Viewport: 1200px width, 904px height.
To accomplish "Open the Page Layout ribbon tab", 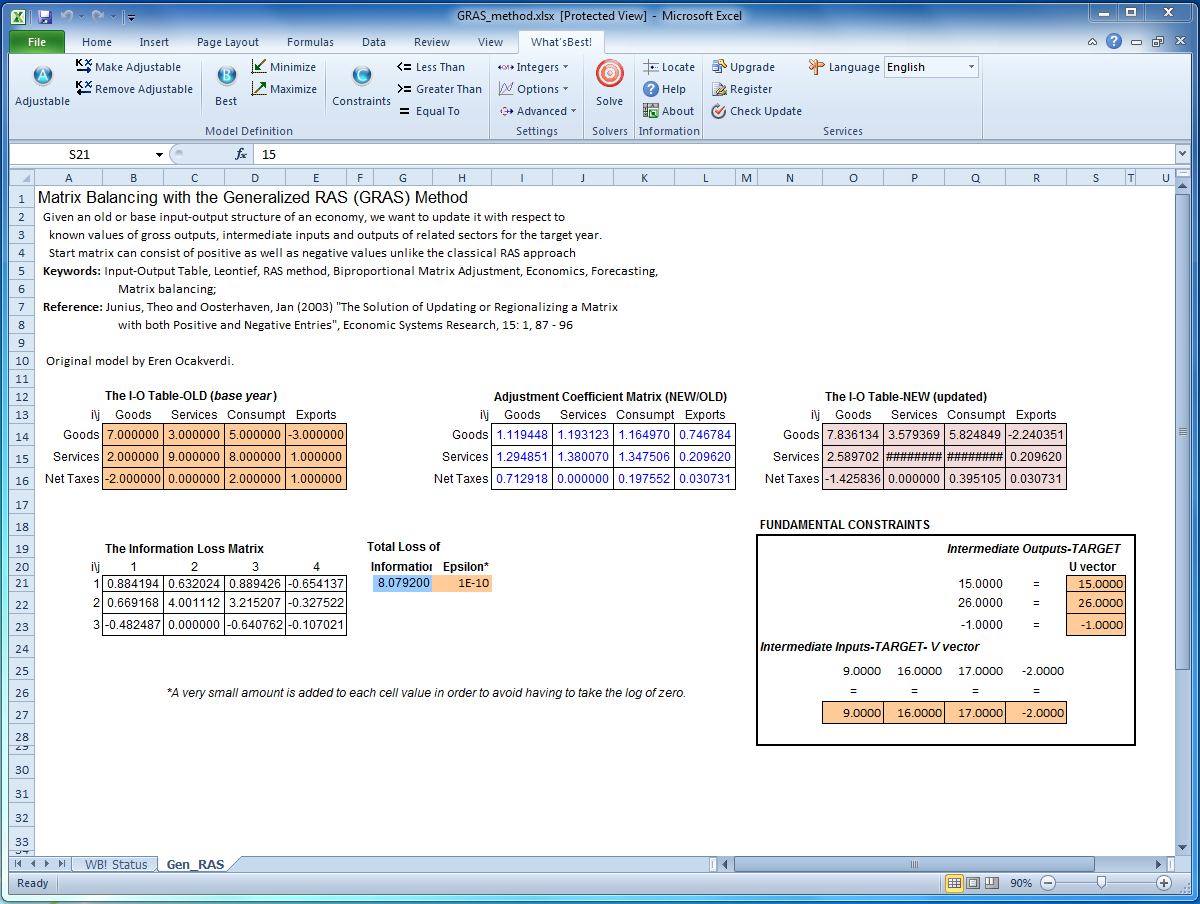I will [x=228, y=42].
